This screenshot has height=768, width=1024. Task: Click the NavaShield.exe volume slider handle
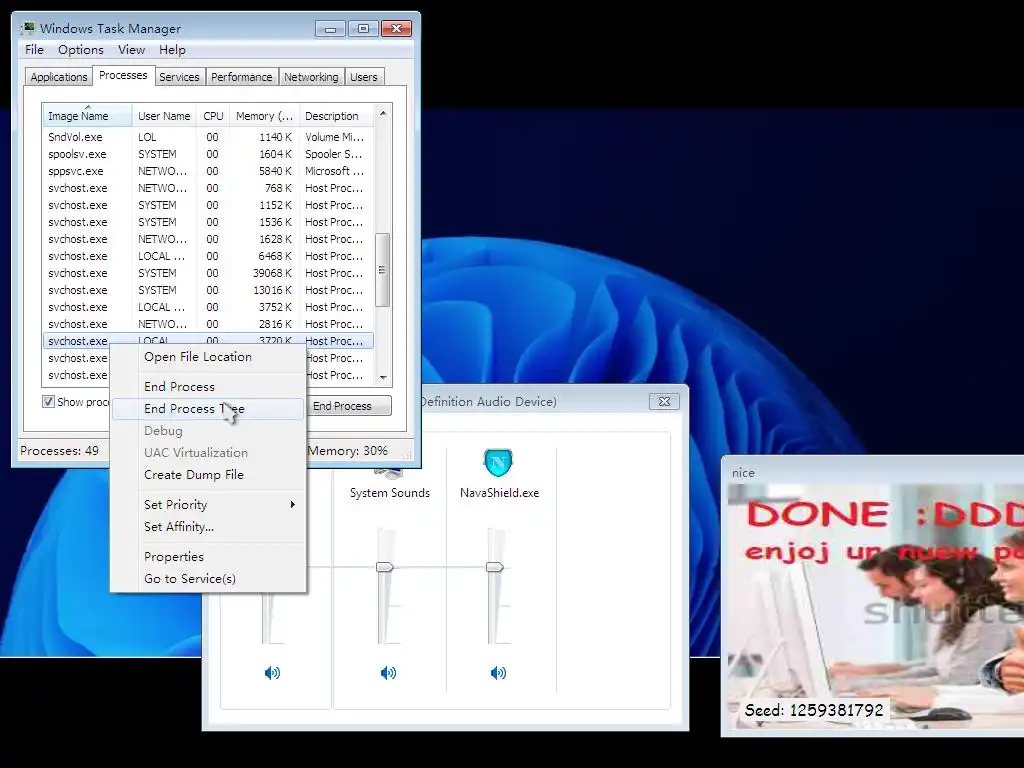pyautogui.click(x=494, y=566)
